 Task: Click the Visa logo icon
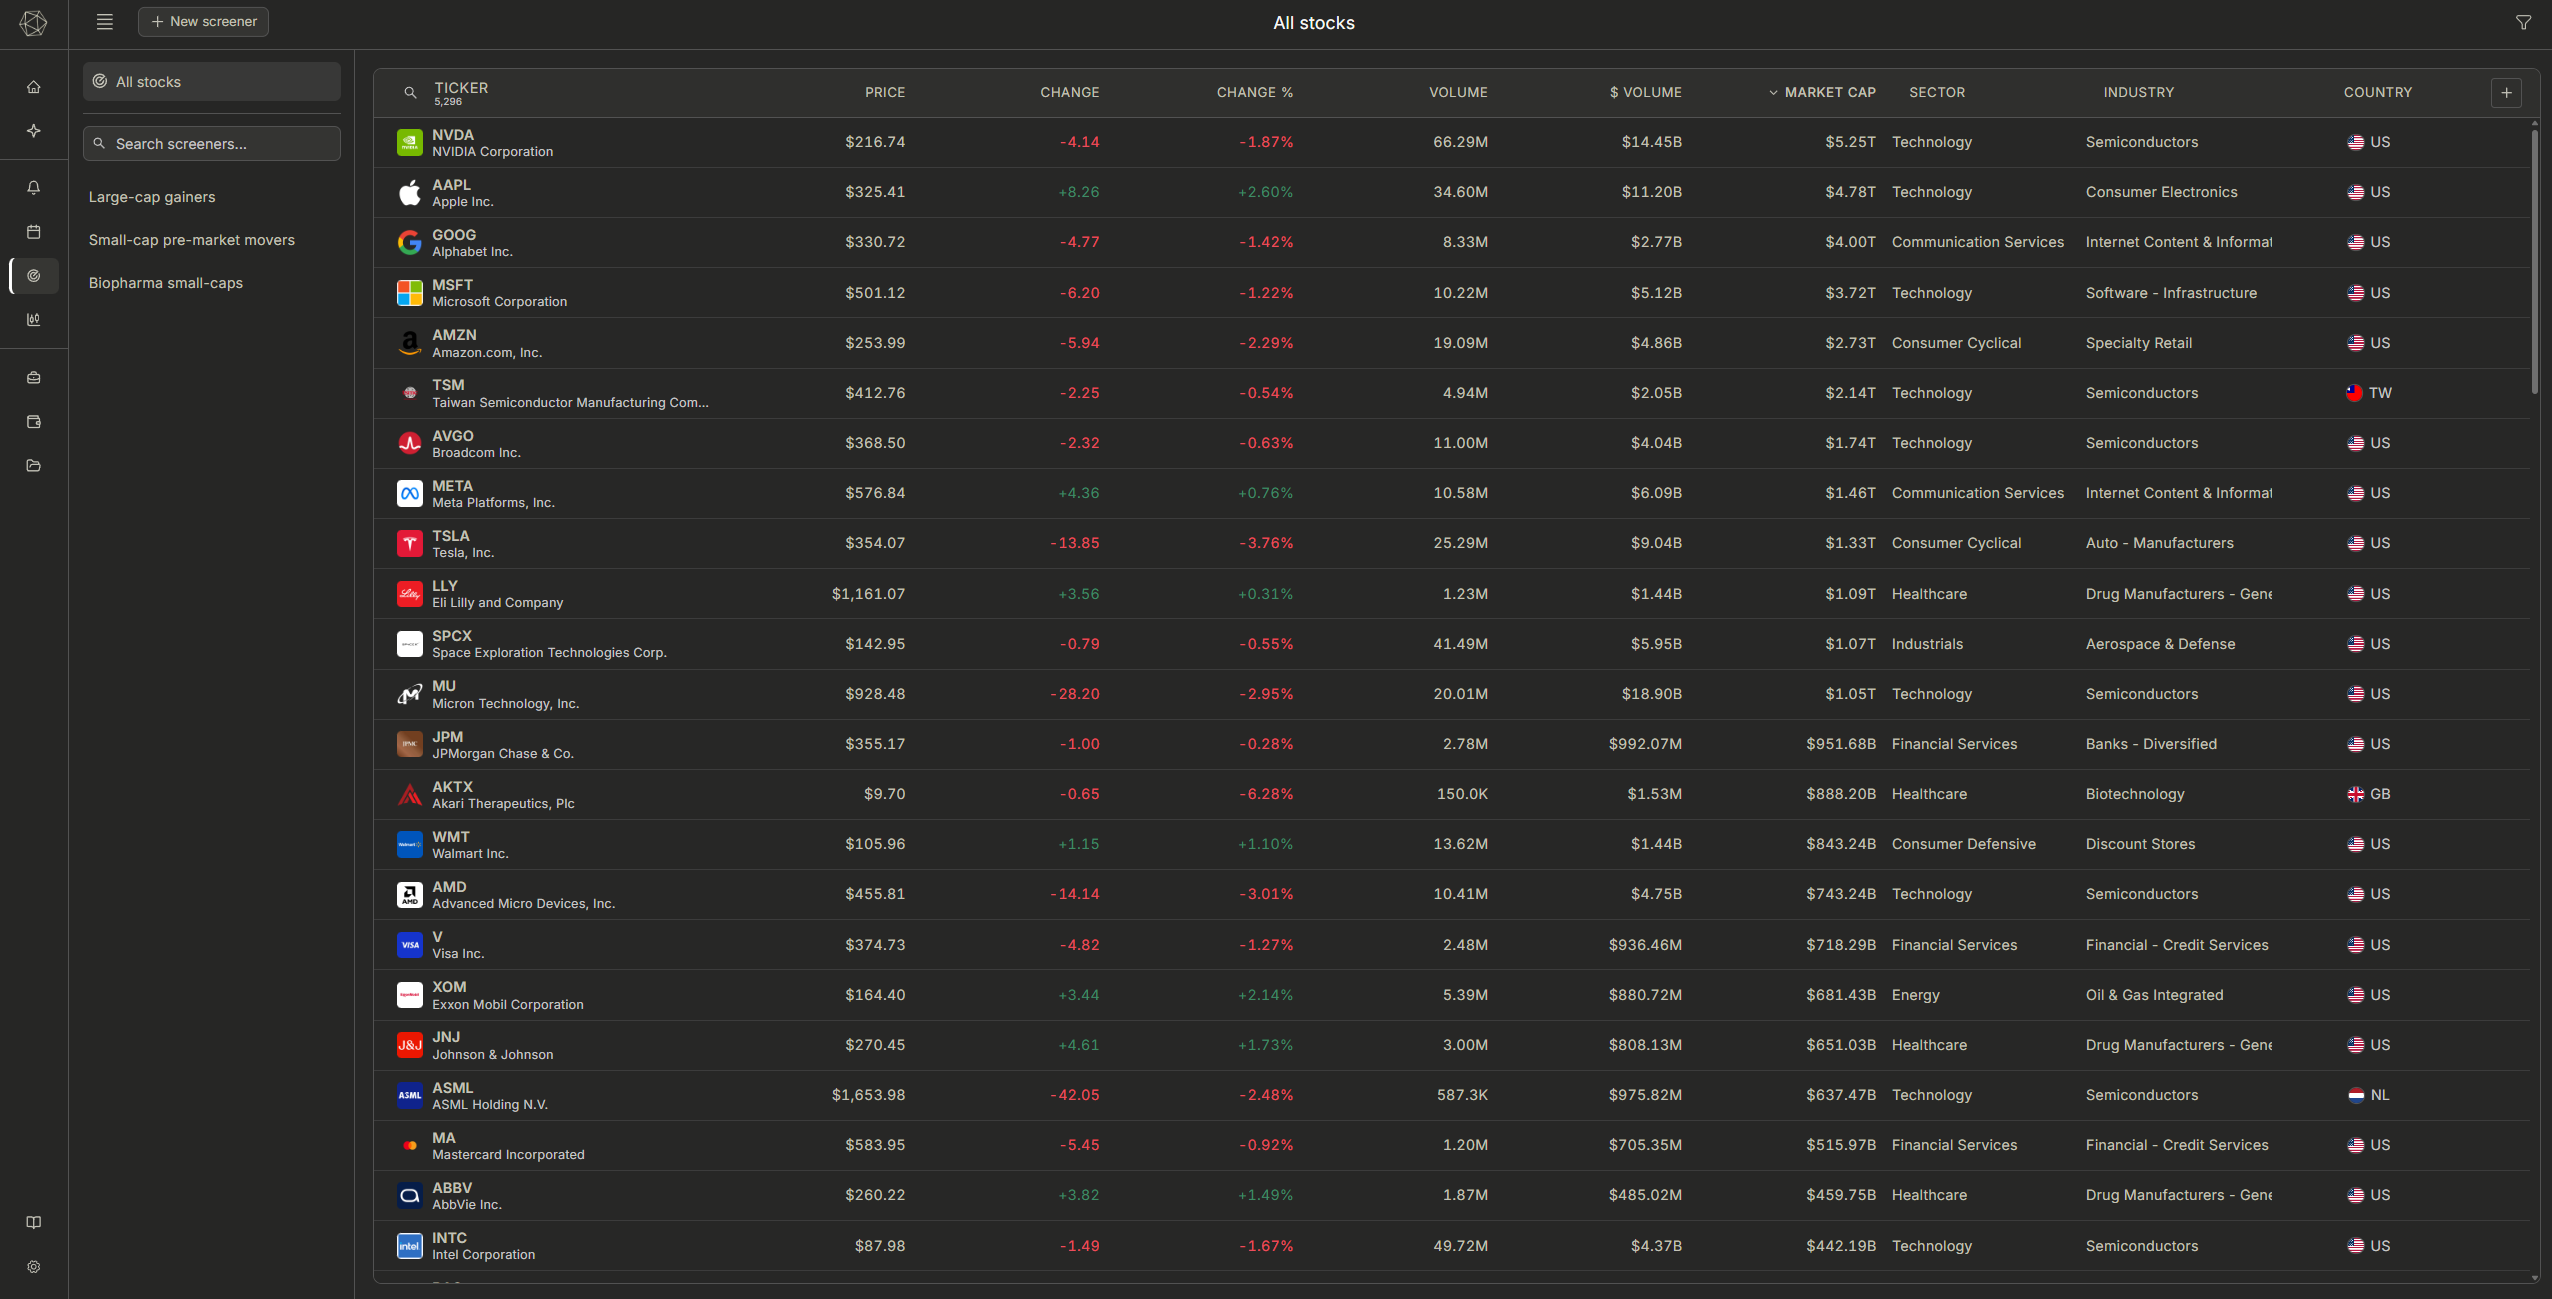pos(410,945)
